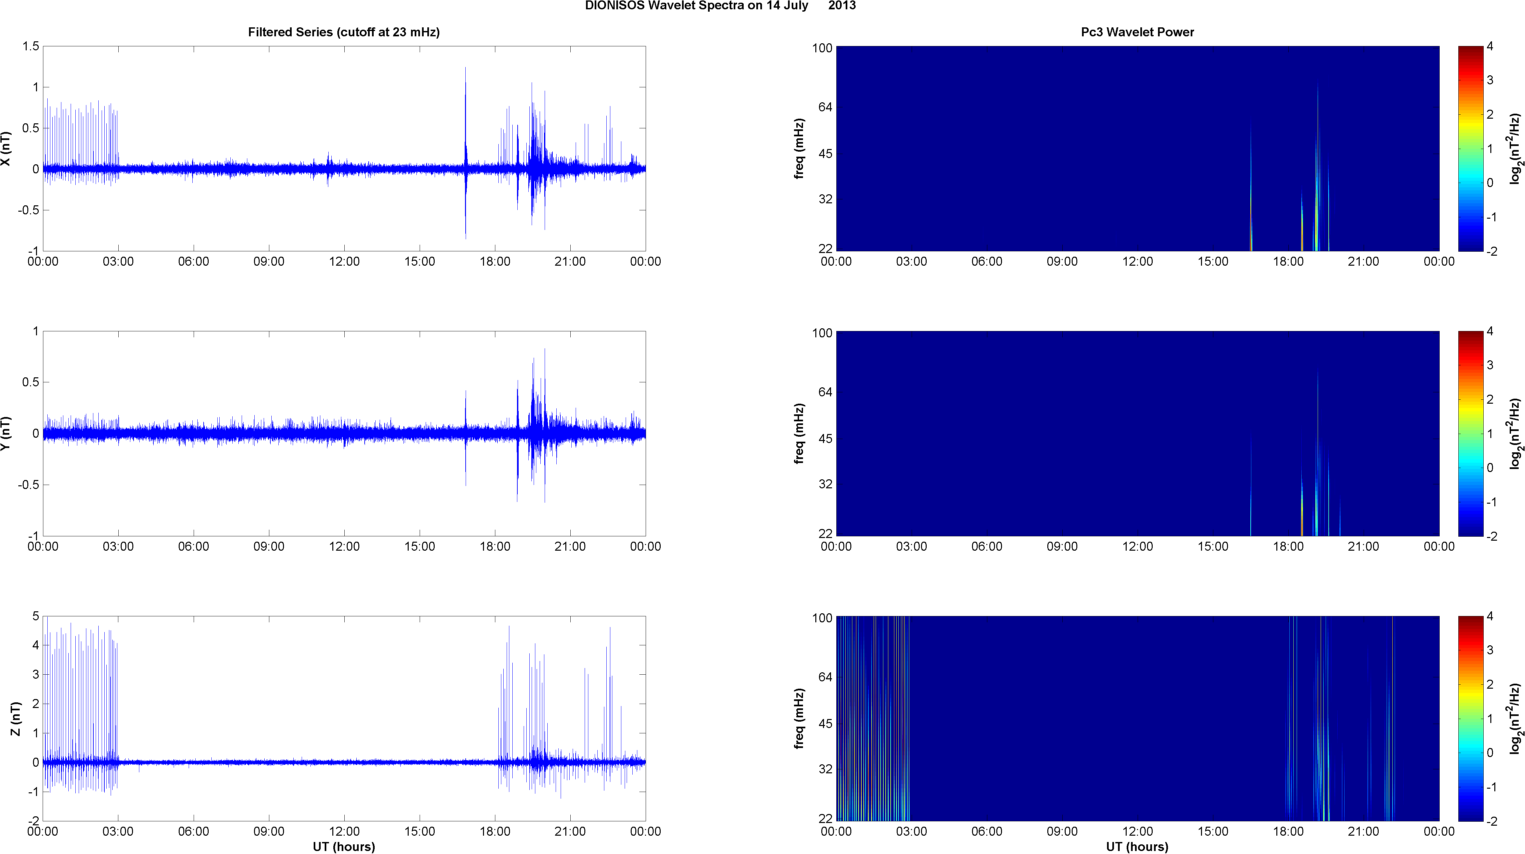The height and width of the screenshot is (854, 1525).
Task: Click the 32 frequency tick on bottom spectrum
Action: 825,769
